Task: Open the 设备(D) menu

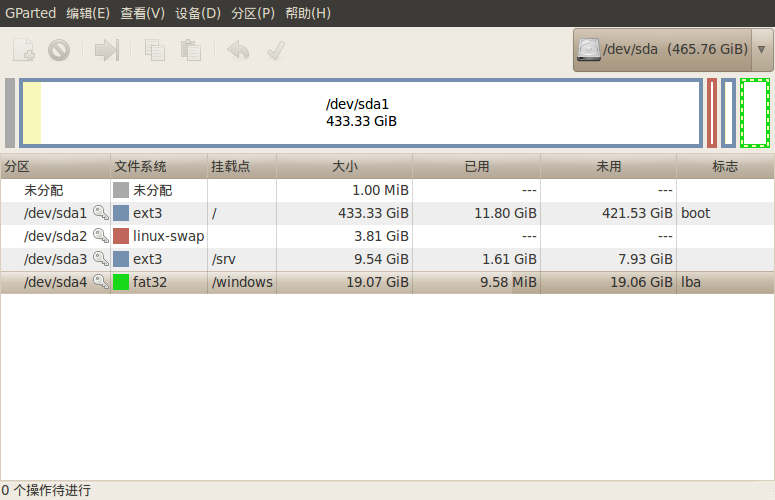Action: click(x=198, y=13)
